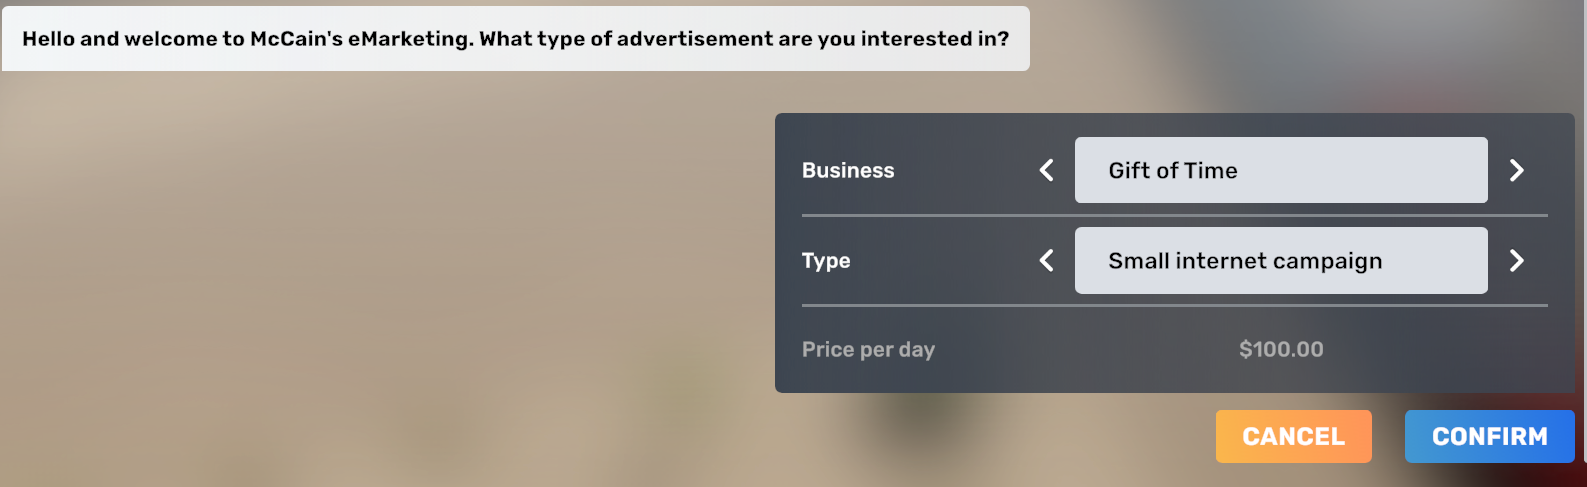
Task: Click the divider line under the Type row
Action: coord(1174,305)
